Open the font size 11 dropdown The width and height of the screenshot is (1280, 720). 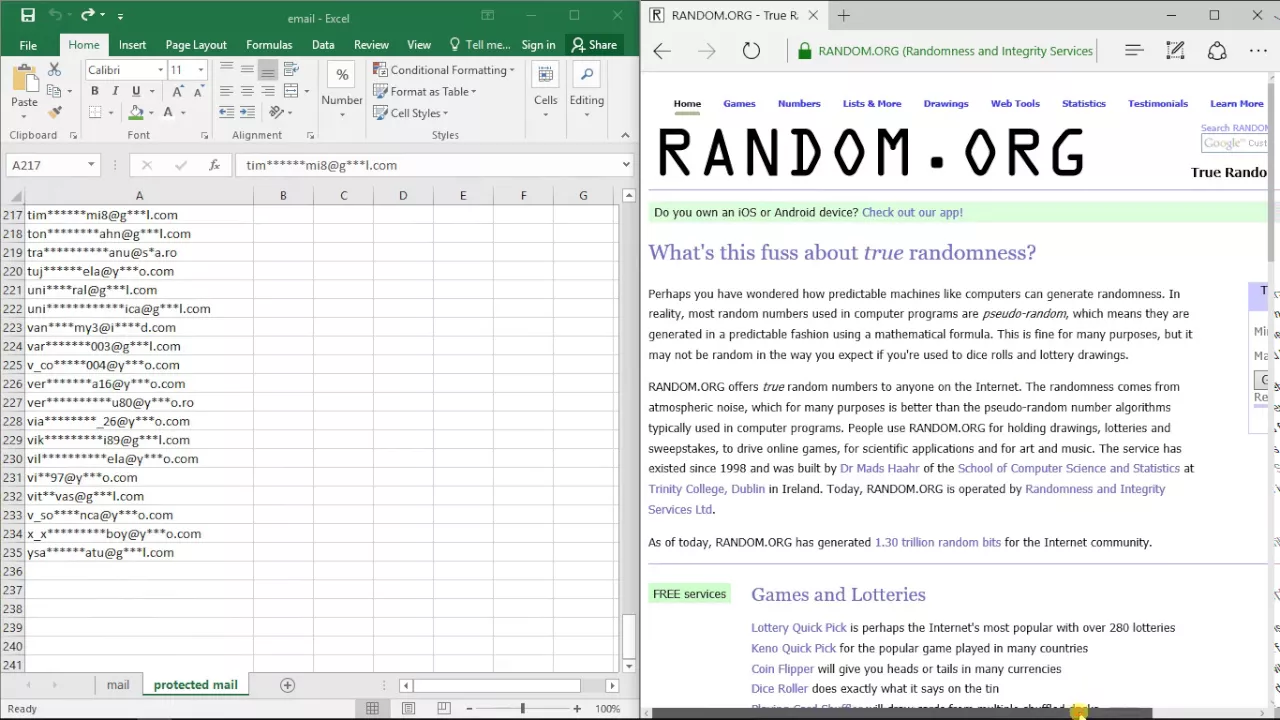coord(200,70)
